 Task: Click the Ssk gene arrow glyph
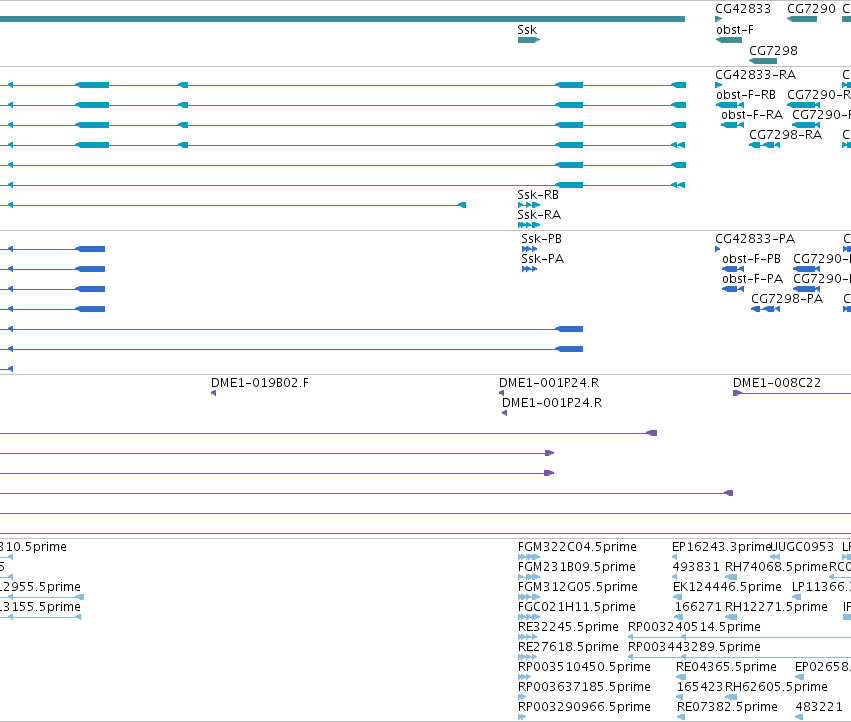(x=529, y=40)
